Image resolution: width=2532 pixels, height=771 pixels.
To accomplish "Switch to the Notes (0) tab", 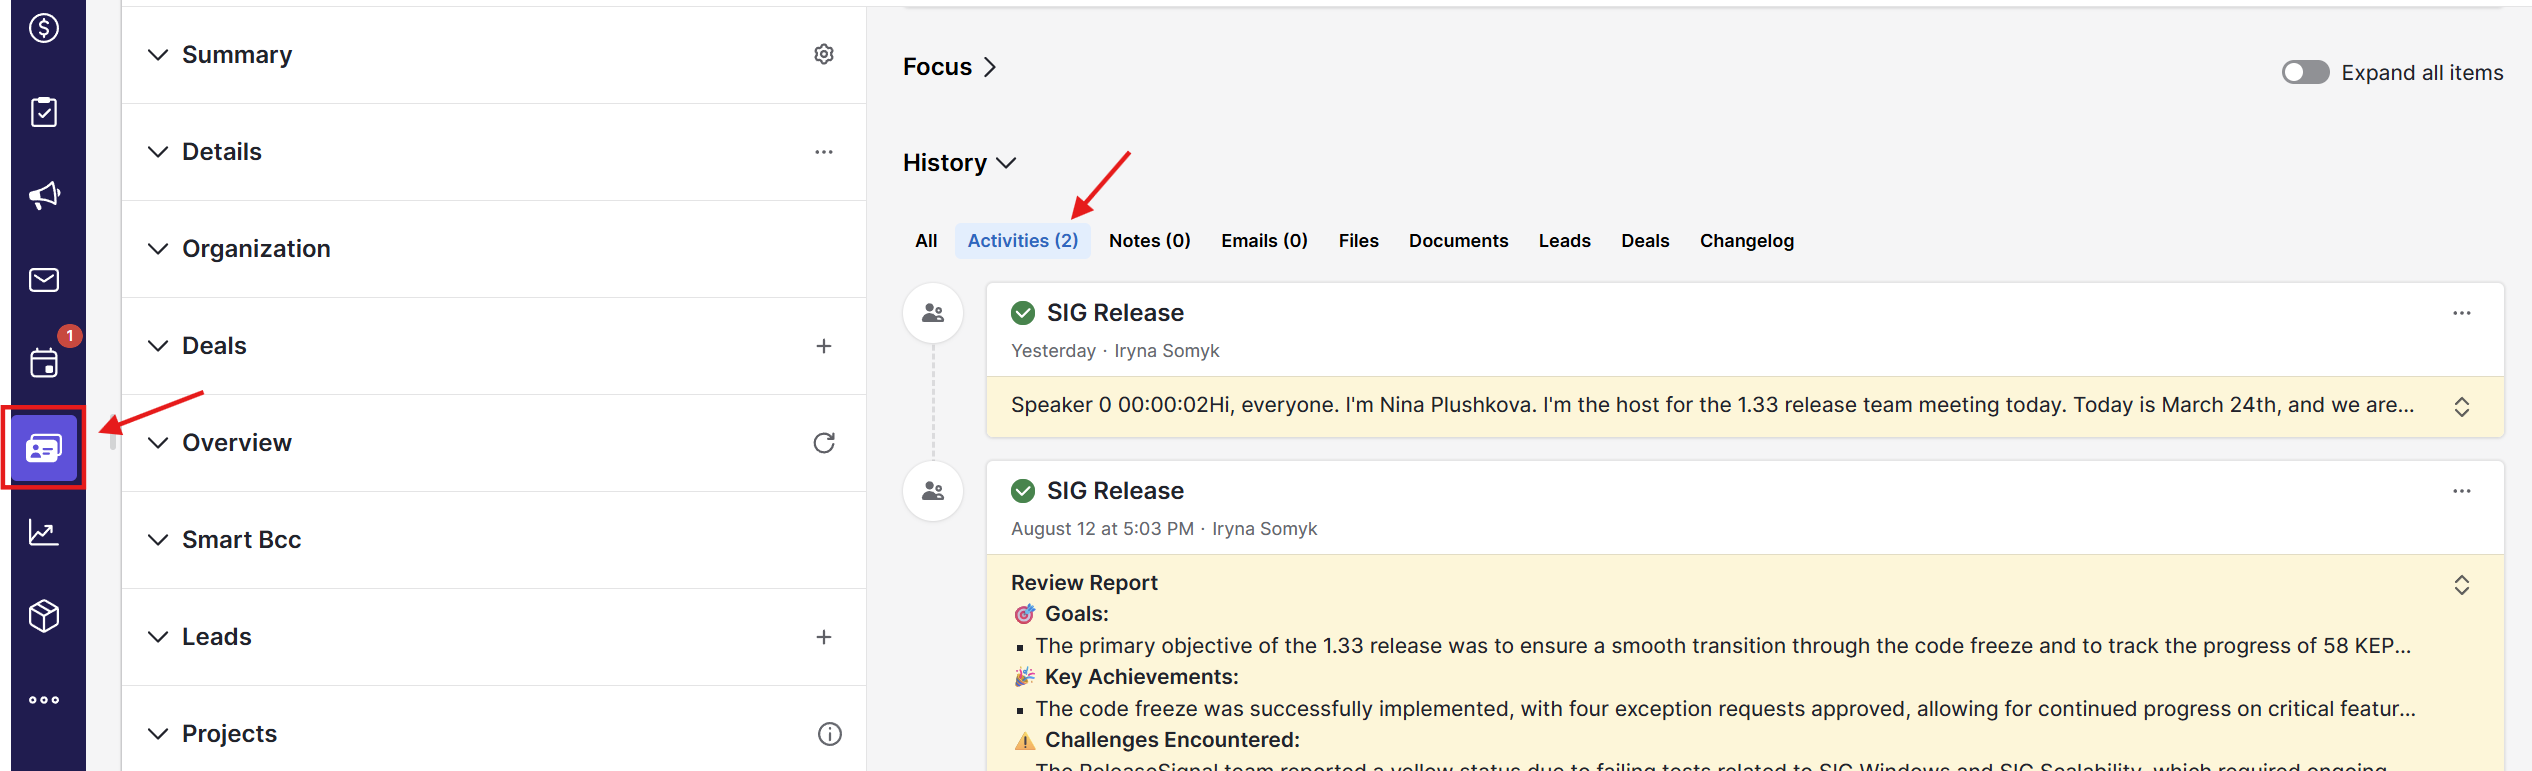I will 1149,241.
